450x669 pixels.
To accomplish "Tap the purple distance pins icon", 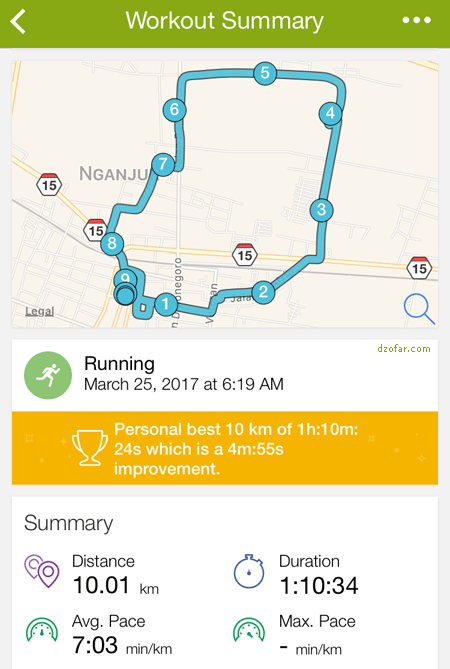I will tap(42, 572).
